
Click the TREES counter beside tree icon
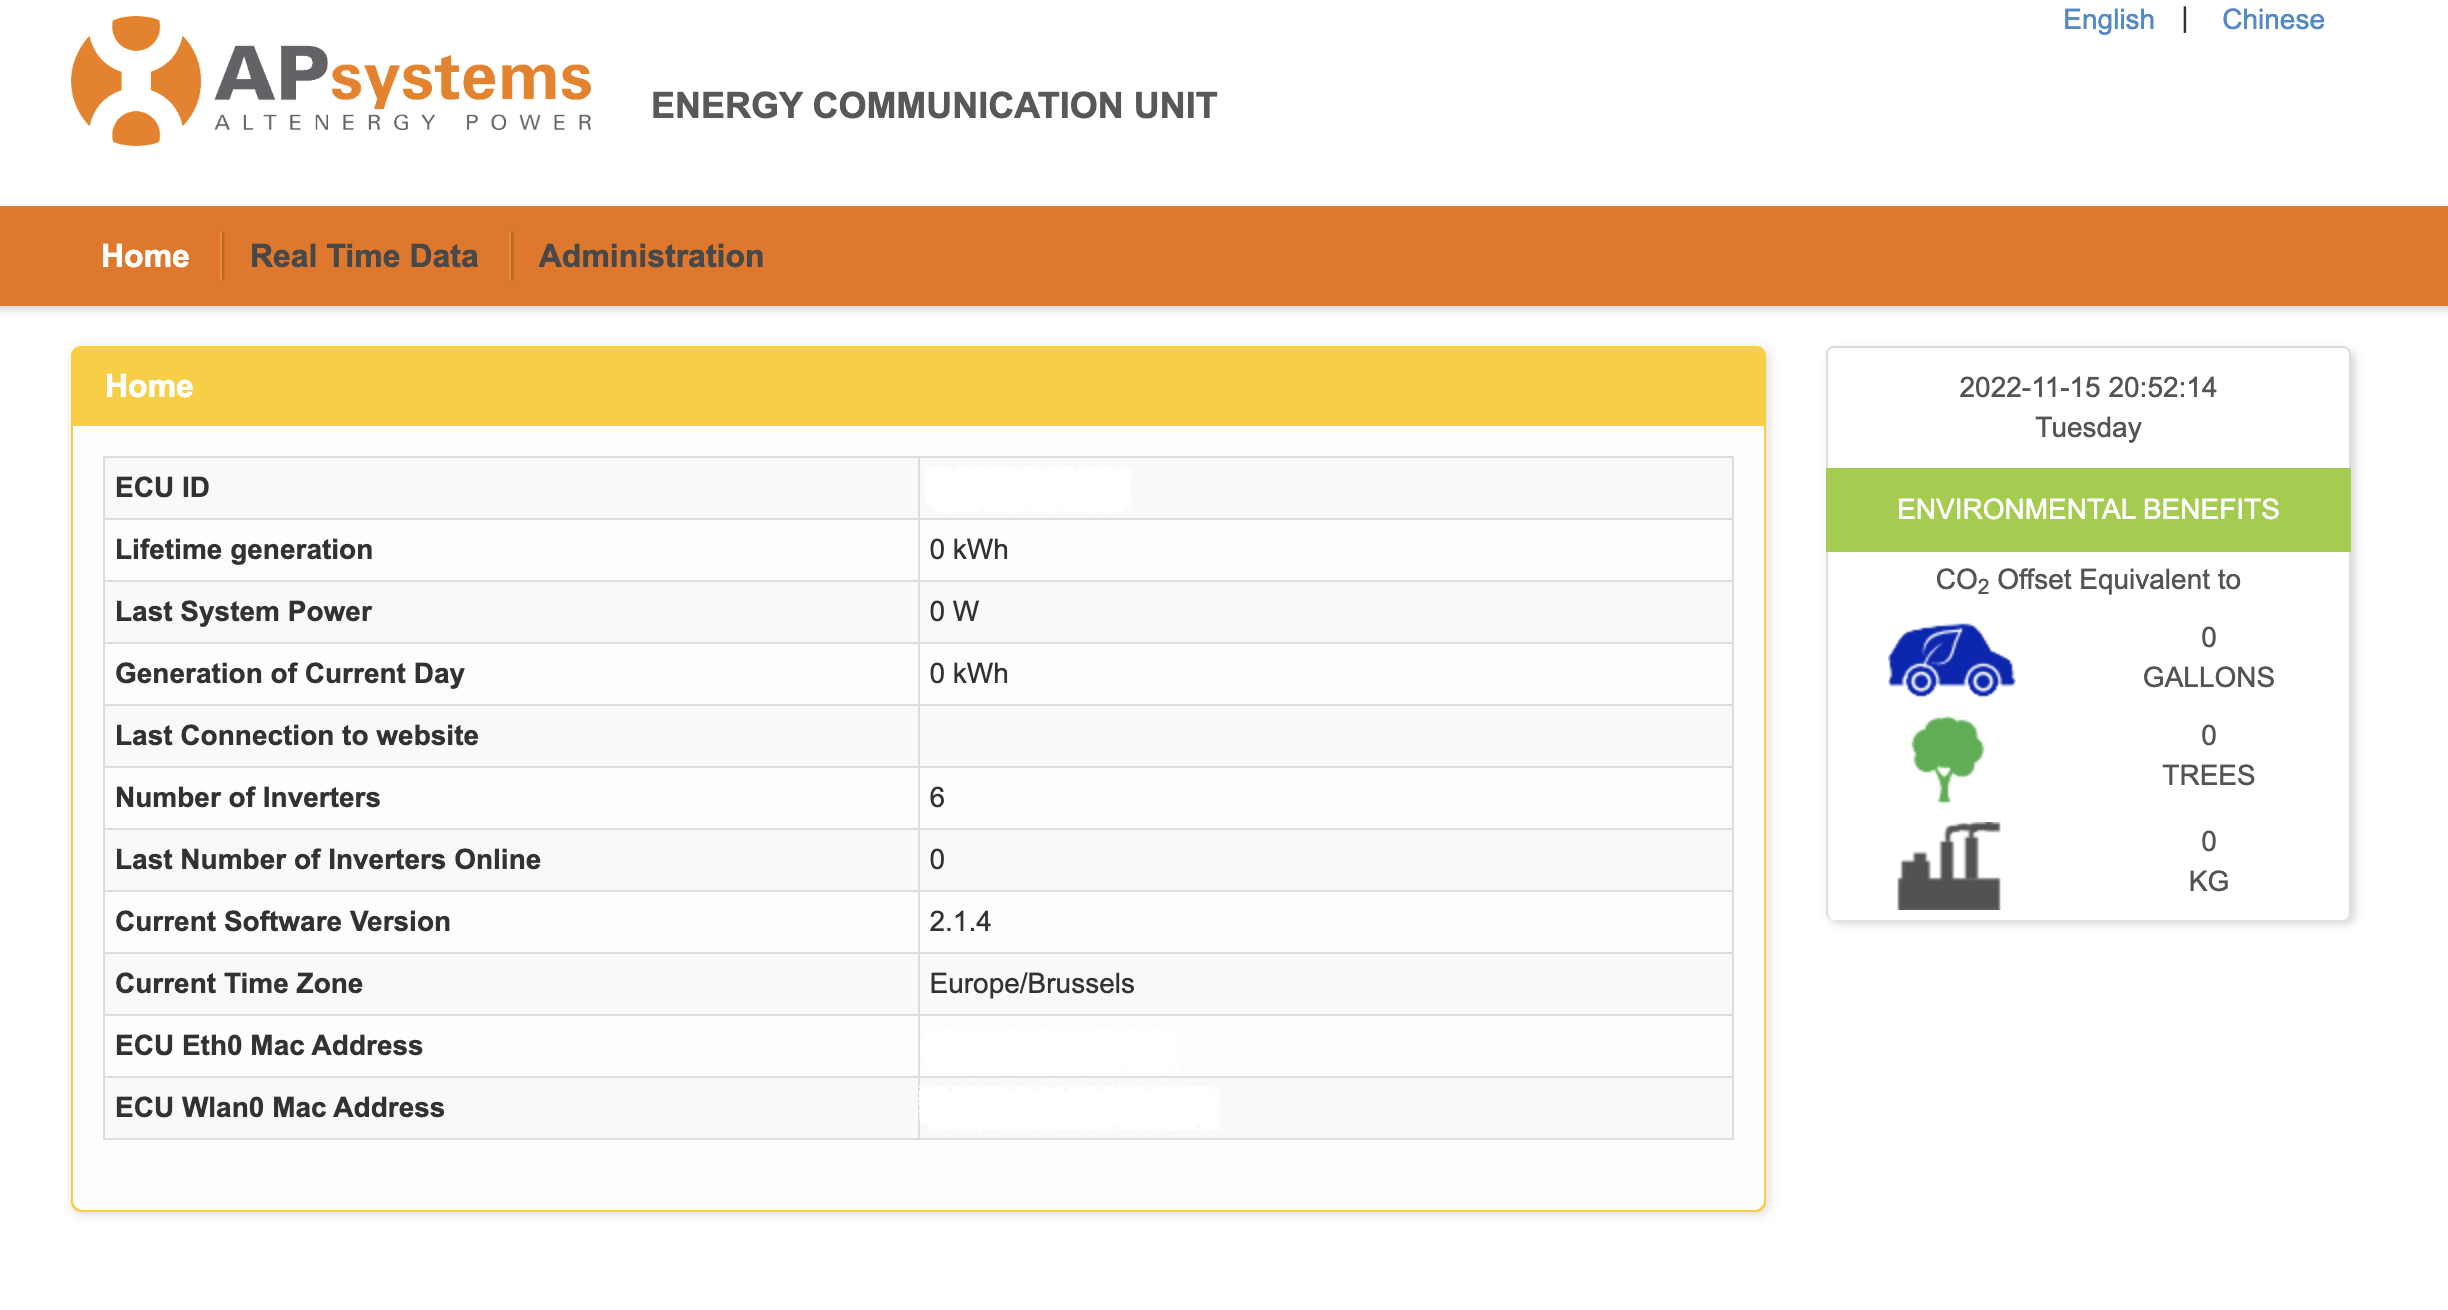click(2208, 756)
